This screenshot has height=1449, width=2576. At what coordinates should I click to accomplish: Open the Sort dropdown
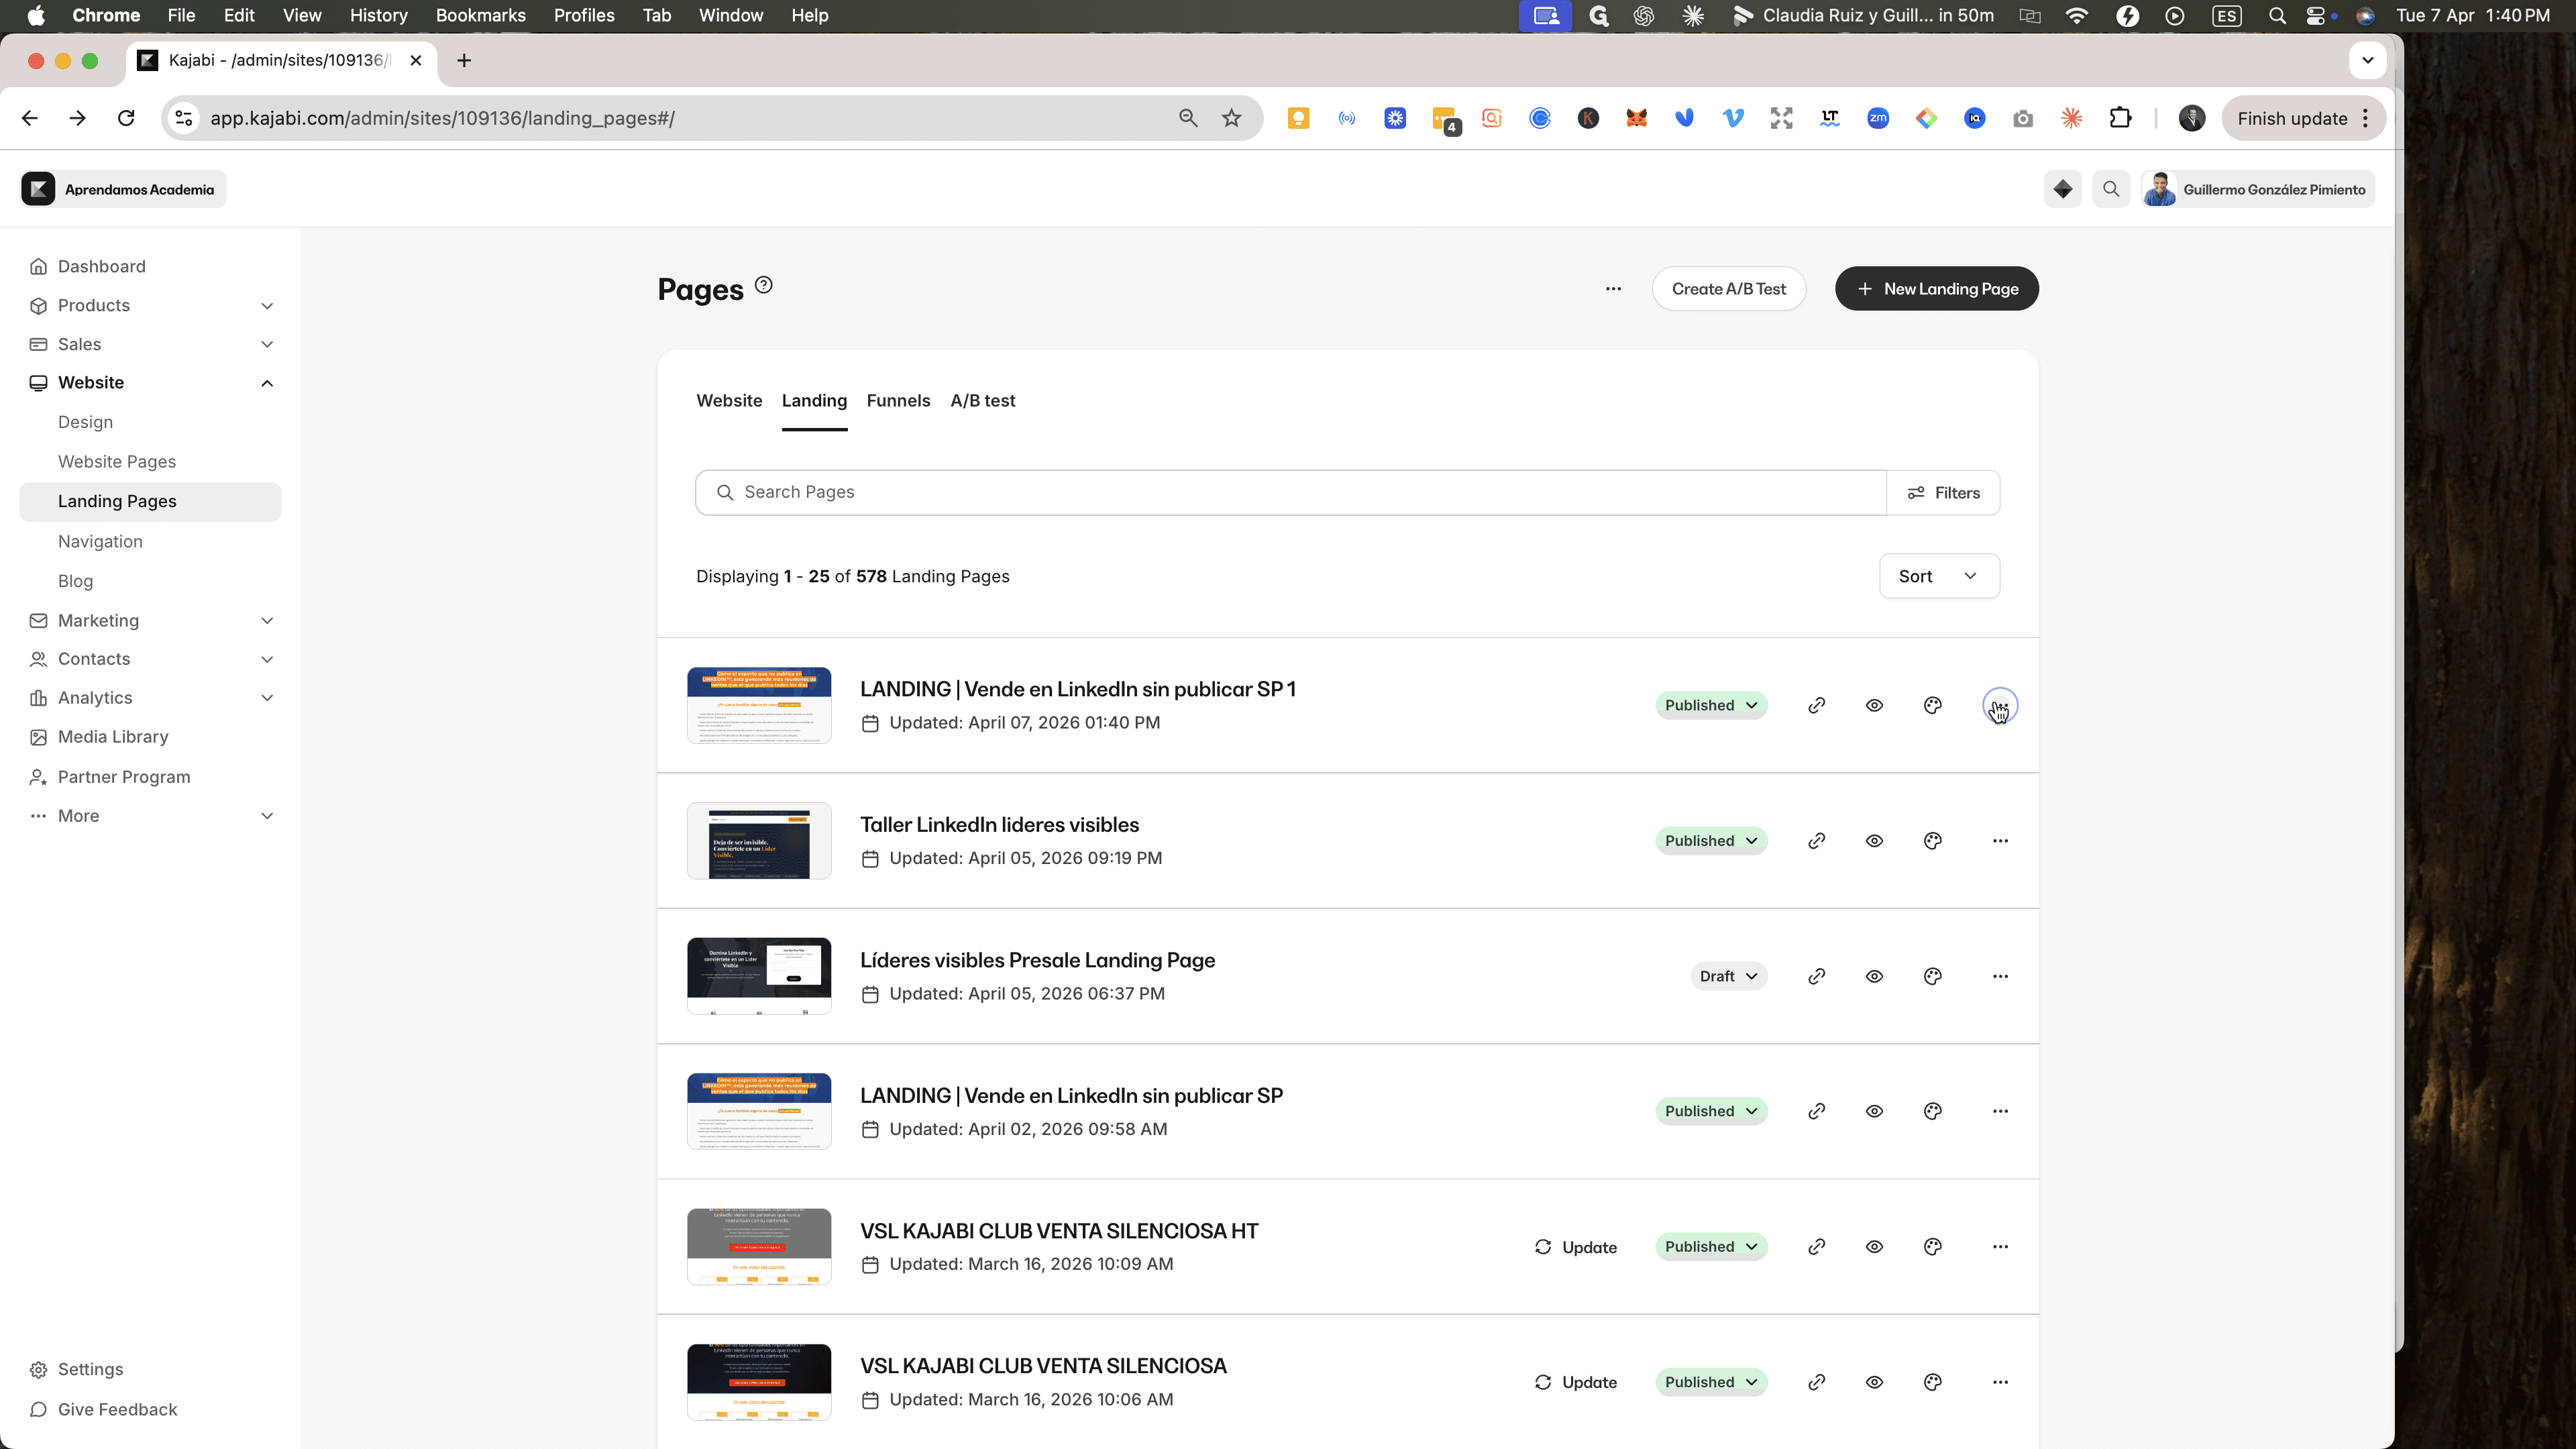1938,576
